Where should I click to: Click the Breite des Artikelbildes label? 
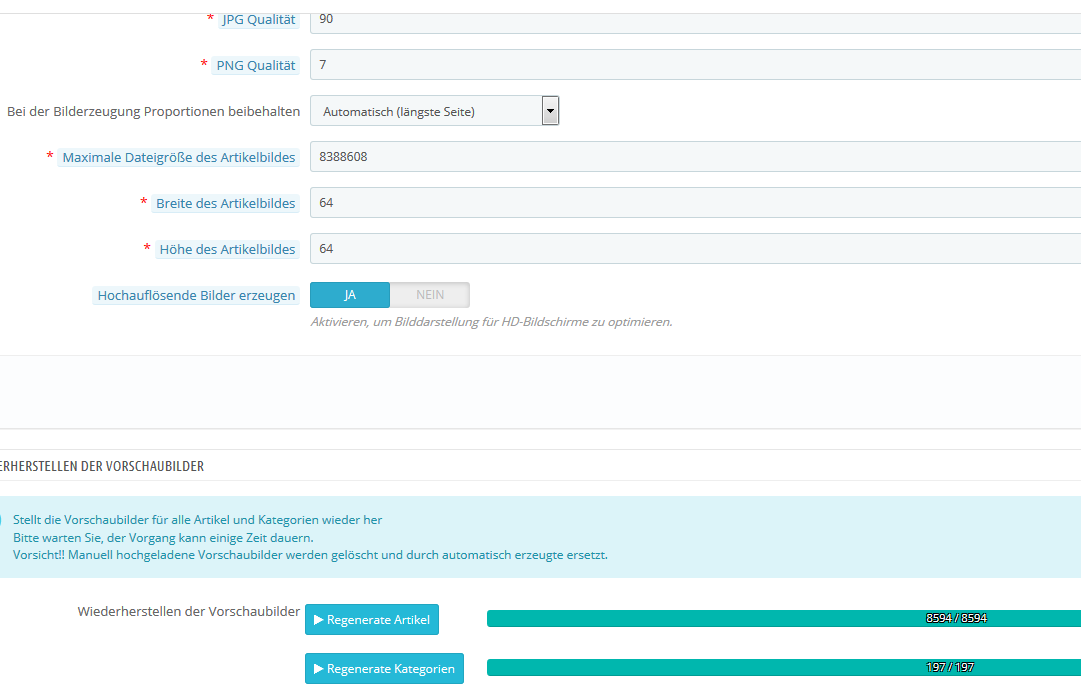(225, 203)
